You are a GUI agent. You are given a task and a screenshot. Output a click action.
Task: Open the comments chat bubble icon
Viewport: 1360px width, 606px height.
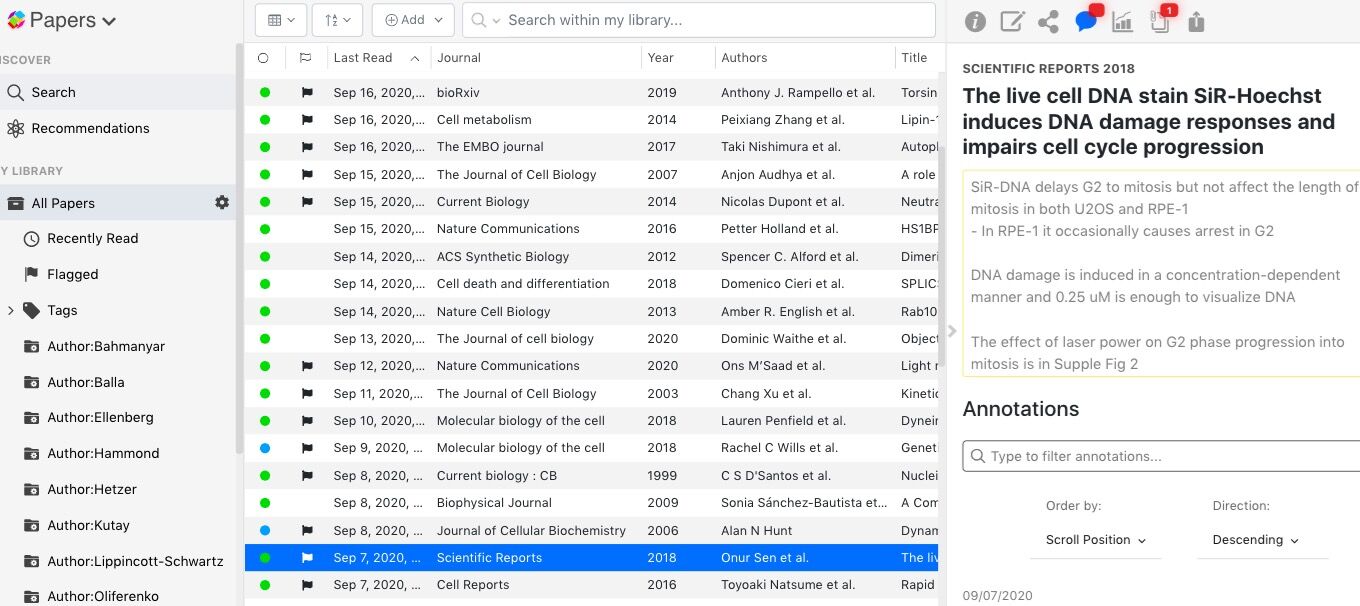coord(1086,21)
